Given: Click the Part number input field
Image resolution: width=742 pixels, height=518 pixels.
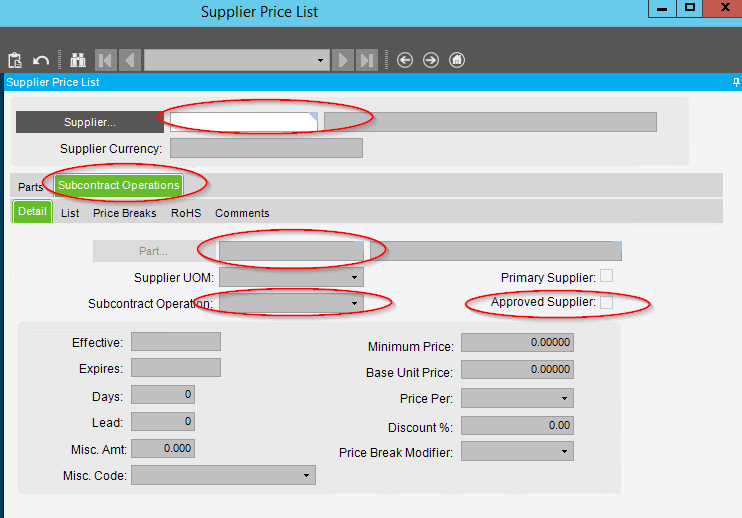Looking at the screenshot, I should tap(292, 251).
